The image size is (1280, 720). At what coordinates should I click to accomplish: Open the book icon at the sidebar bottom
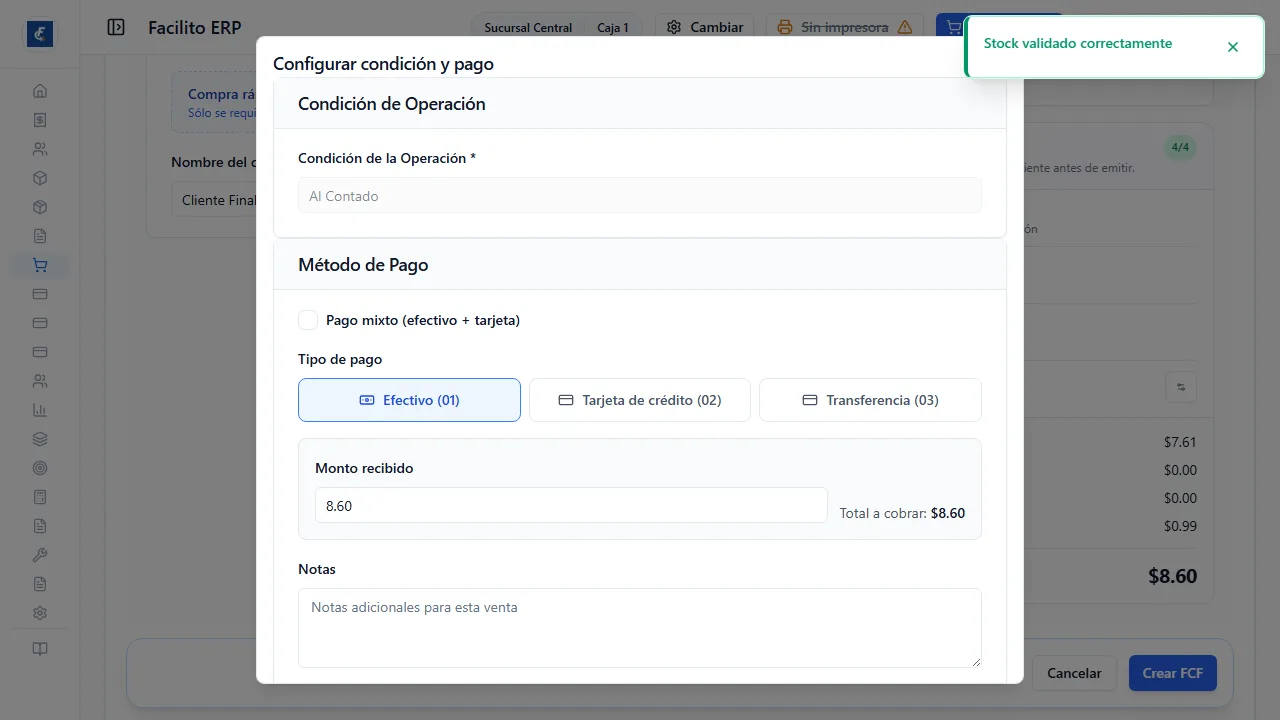tap(40, 649)
